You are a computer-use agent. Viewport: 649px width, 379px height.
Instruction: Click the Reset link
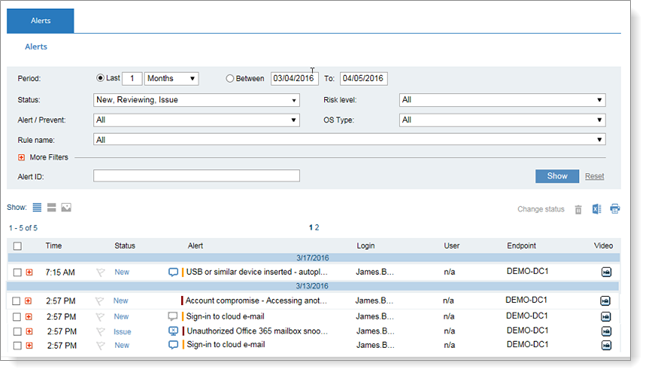(594, 176)
